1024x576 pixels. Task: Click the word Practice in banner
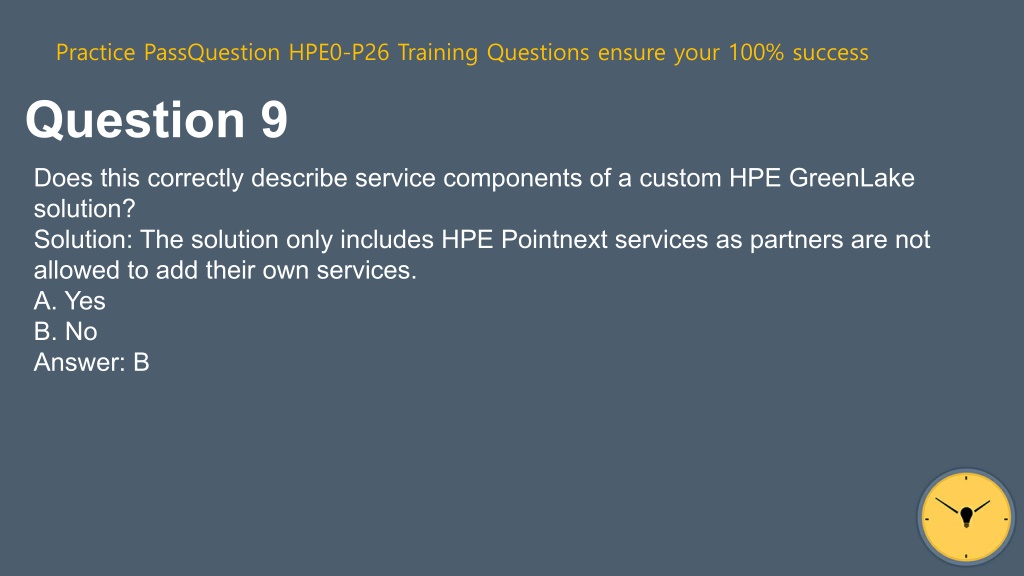(x=95, y=52)
